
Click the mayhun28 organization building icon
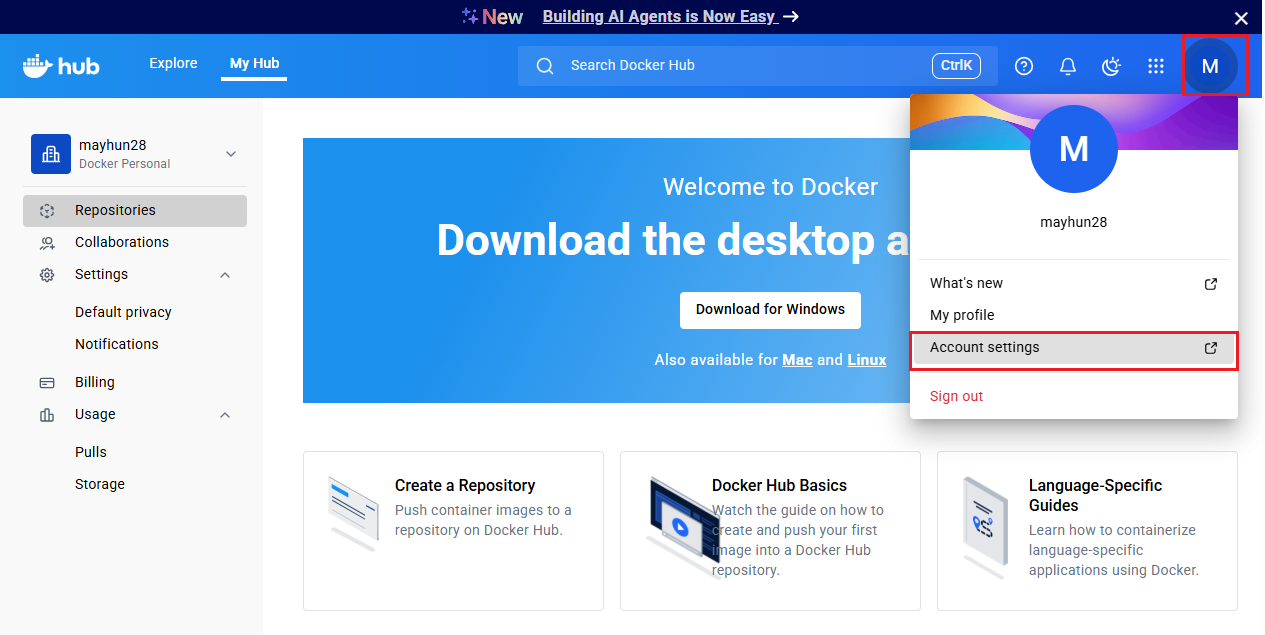(x=51, y=154)
